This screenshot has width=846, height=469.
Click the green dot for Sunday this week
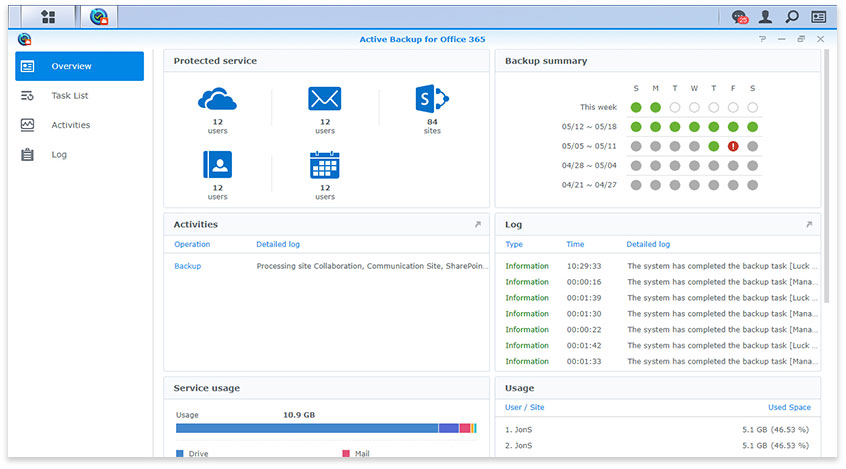point(636,107)
